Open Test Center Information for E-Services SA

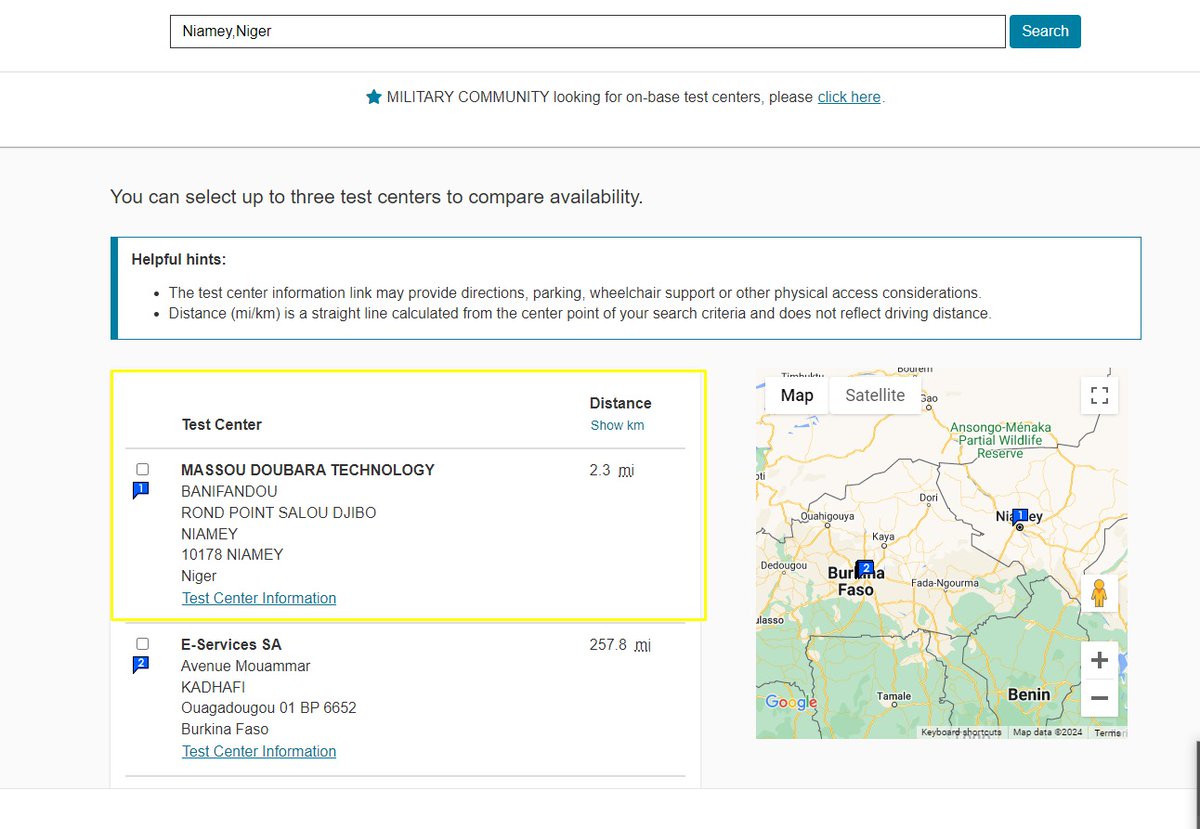click(259, 751)
